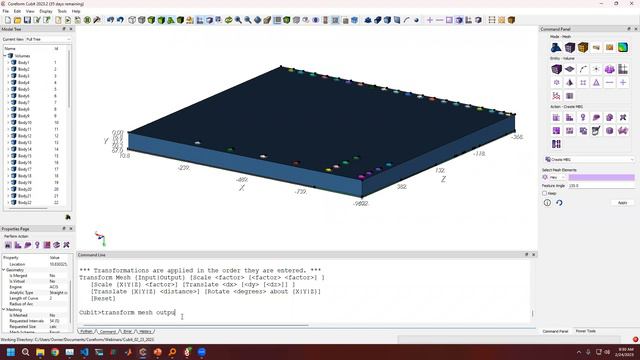Click the Feature Angle input field
Viewport: 640px width, 360px height.
point(602,186)
